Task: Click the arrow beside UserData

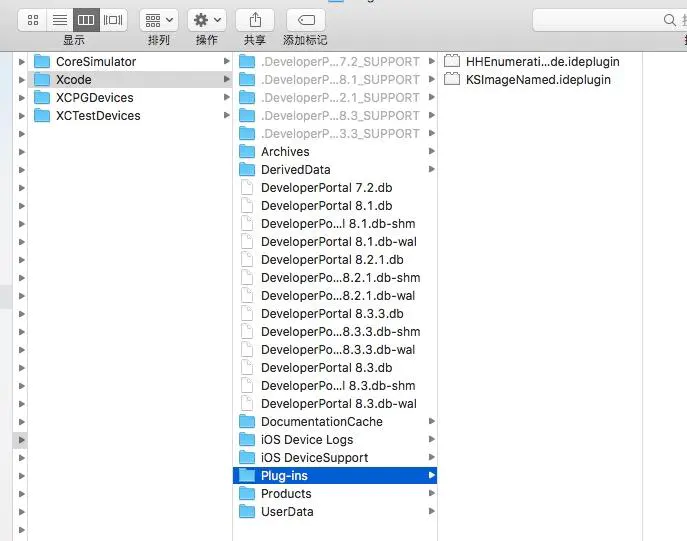Action: [x=432, y=511]
